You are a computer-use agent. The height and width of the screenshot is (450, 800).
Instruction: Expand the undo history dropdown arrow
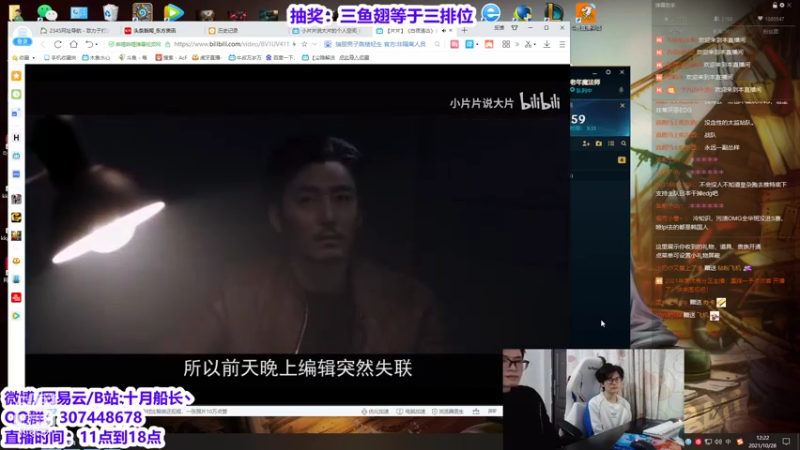coord(96,44)
